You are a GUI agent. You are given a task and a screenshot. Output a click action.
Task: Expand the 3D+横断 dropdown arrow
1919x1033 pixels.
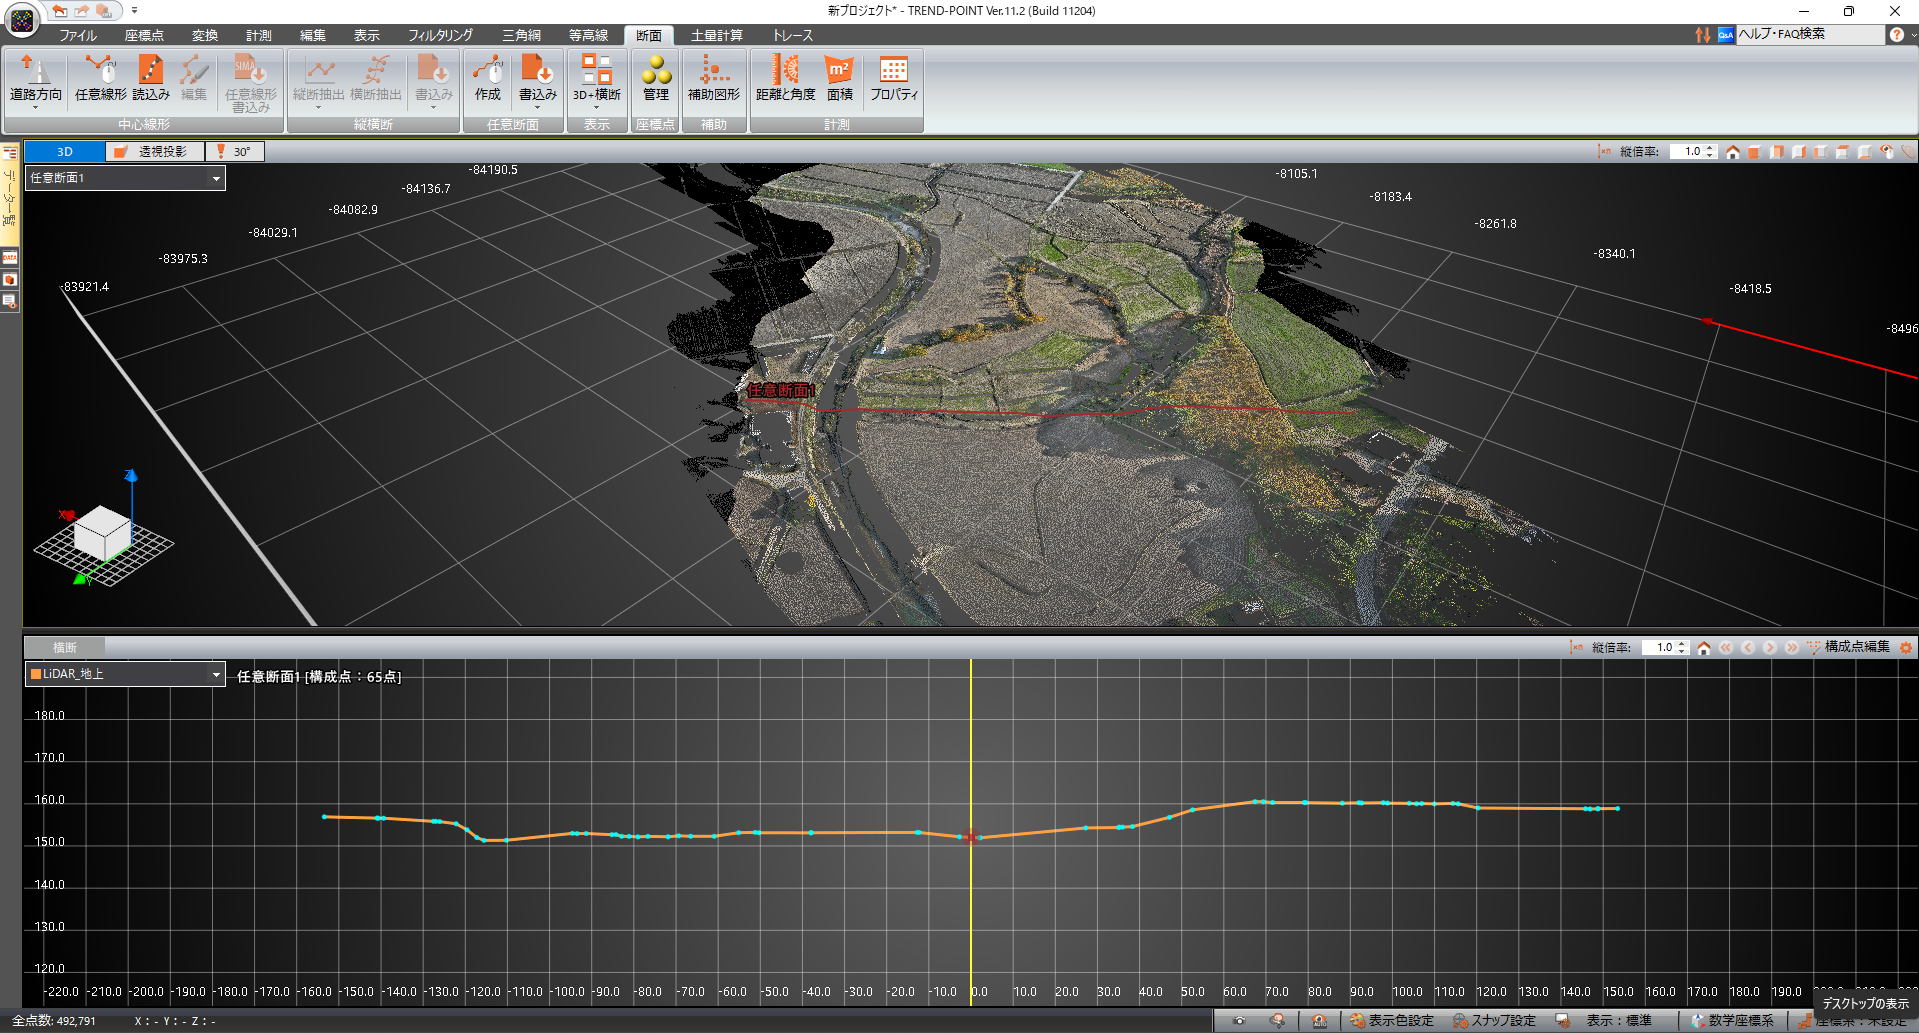point(597,107)
